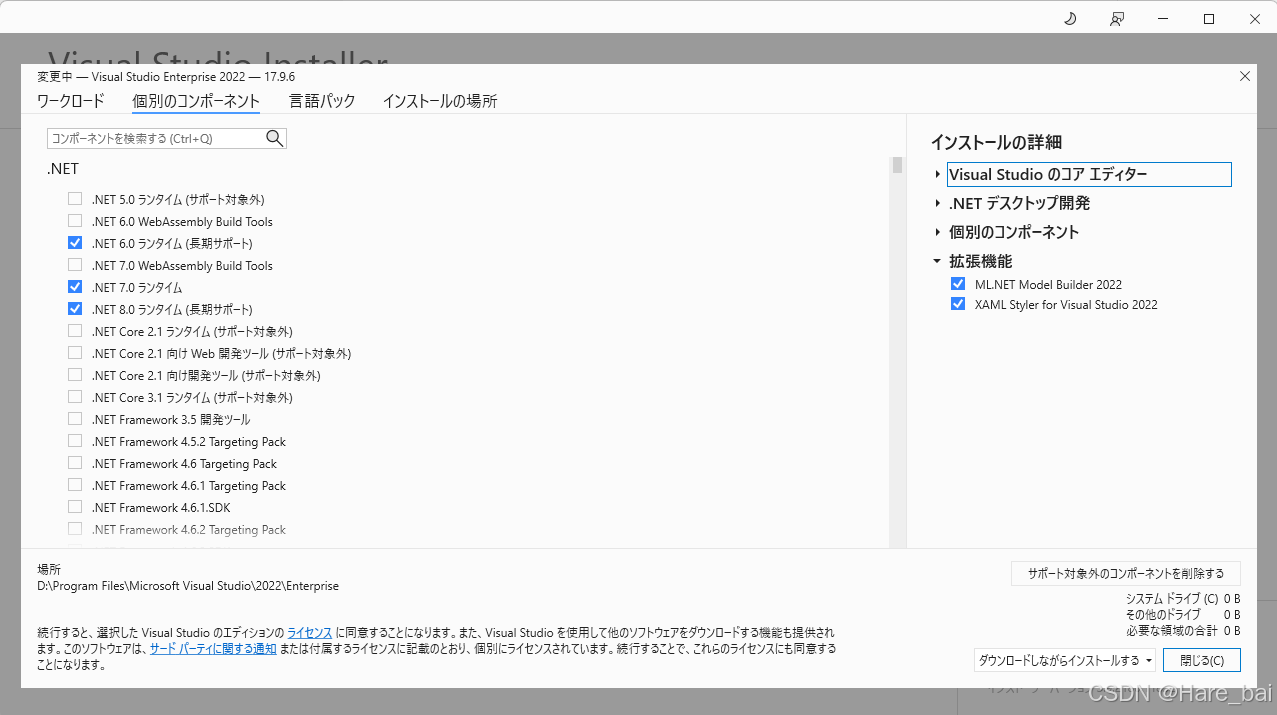1277x715 pixels.
Task: Check .NET Framework 4.6 Targeting Pack
Action: click(75, 463)
